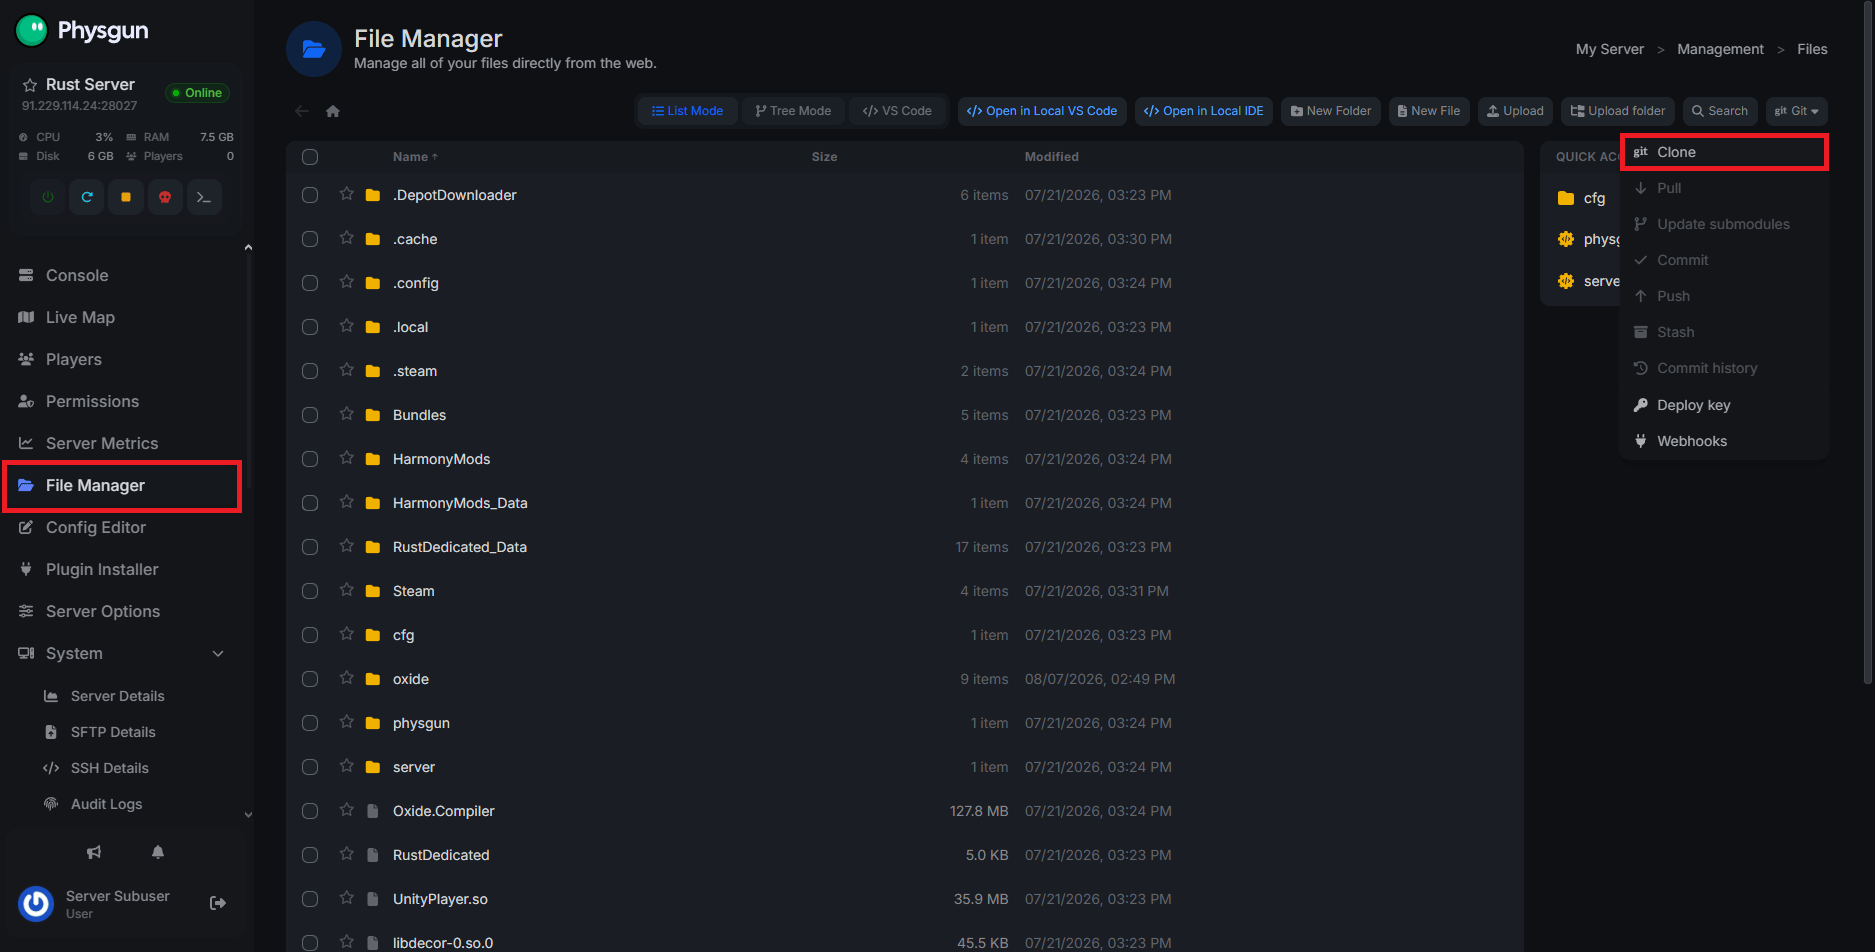Click the Physgun logo icon
Viewport: 1875px width, 952px height.
pos(32,30)
